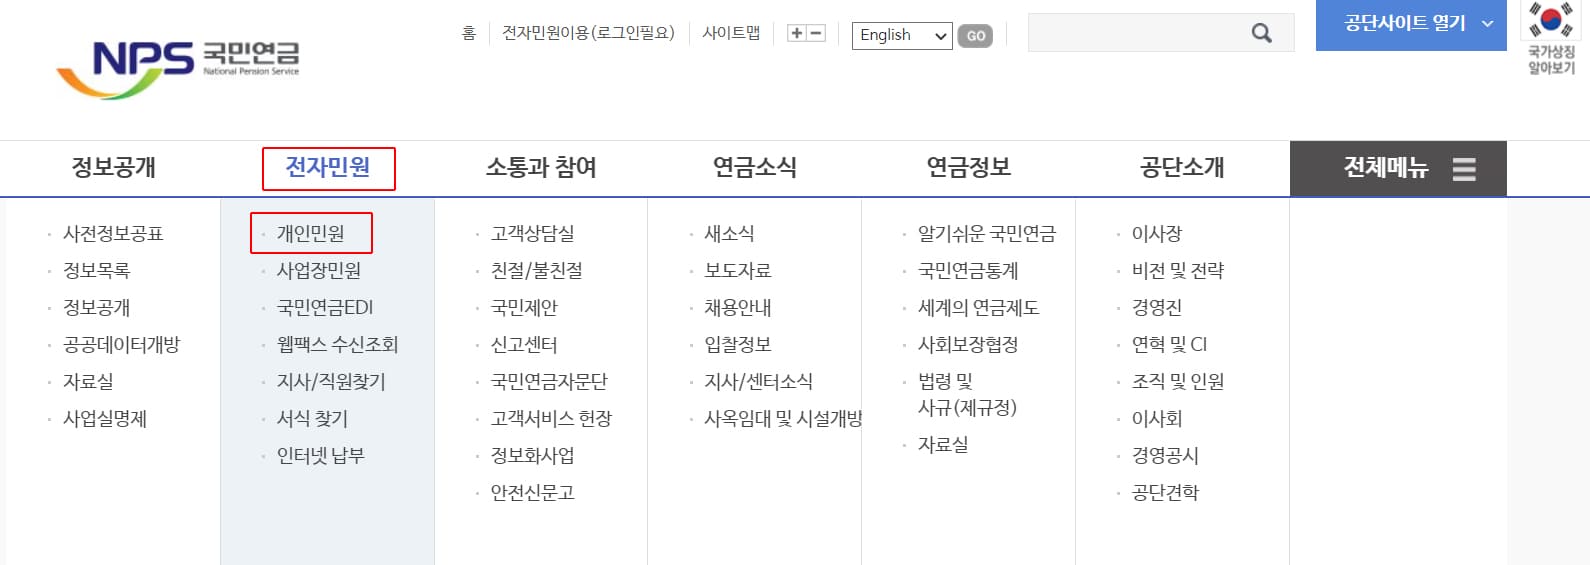Open 국민연금통계 item

(x=968, y=271)
